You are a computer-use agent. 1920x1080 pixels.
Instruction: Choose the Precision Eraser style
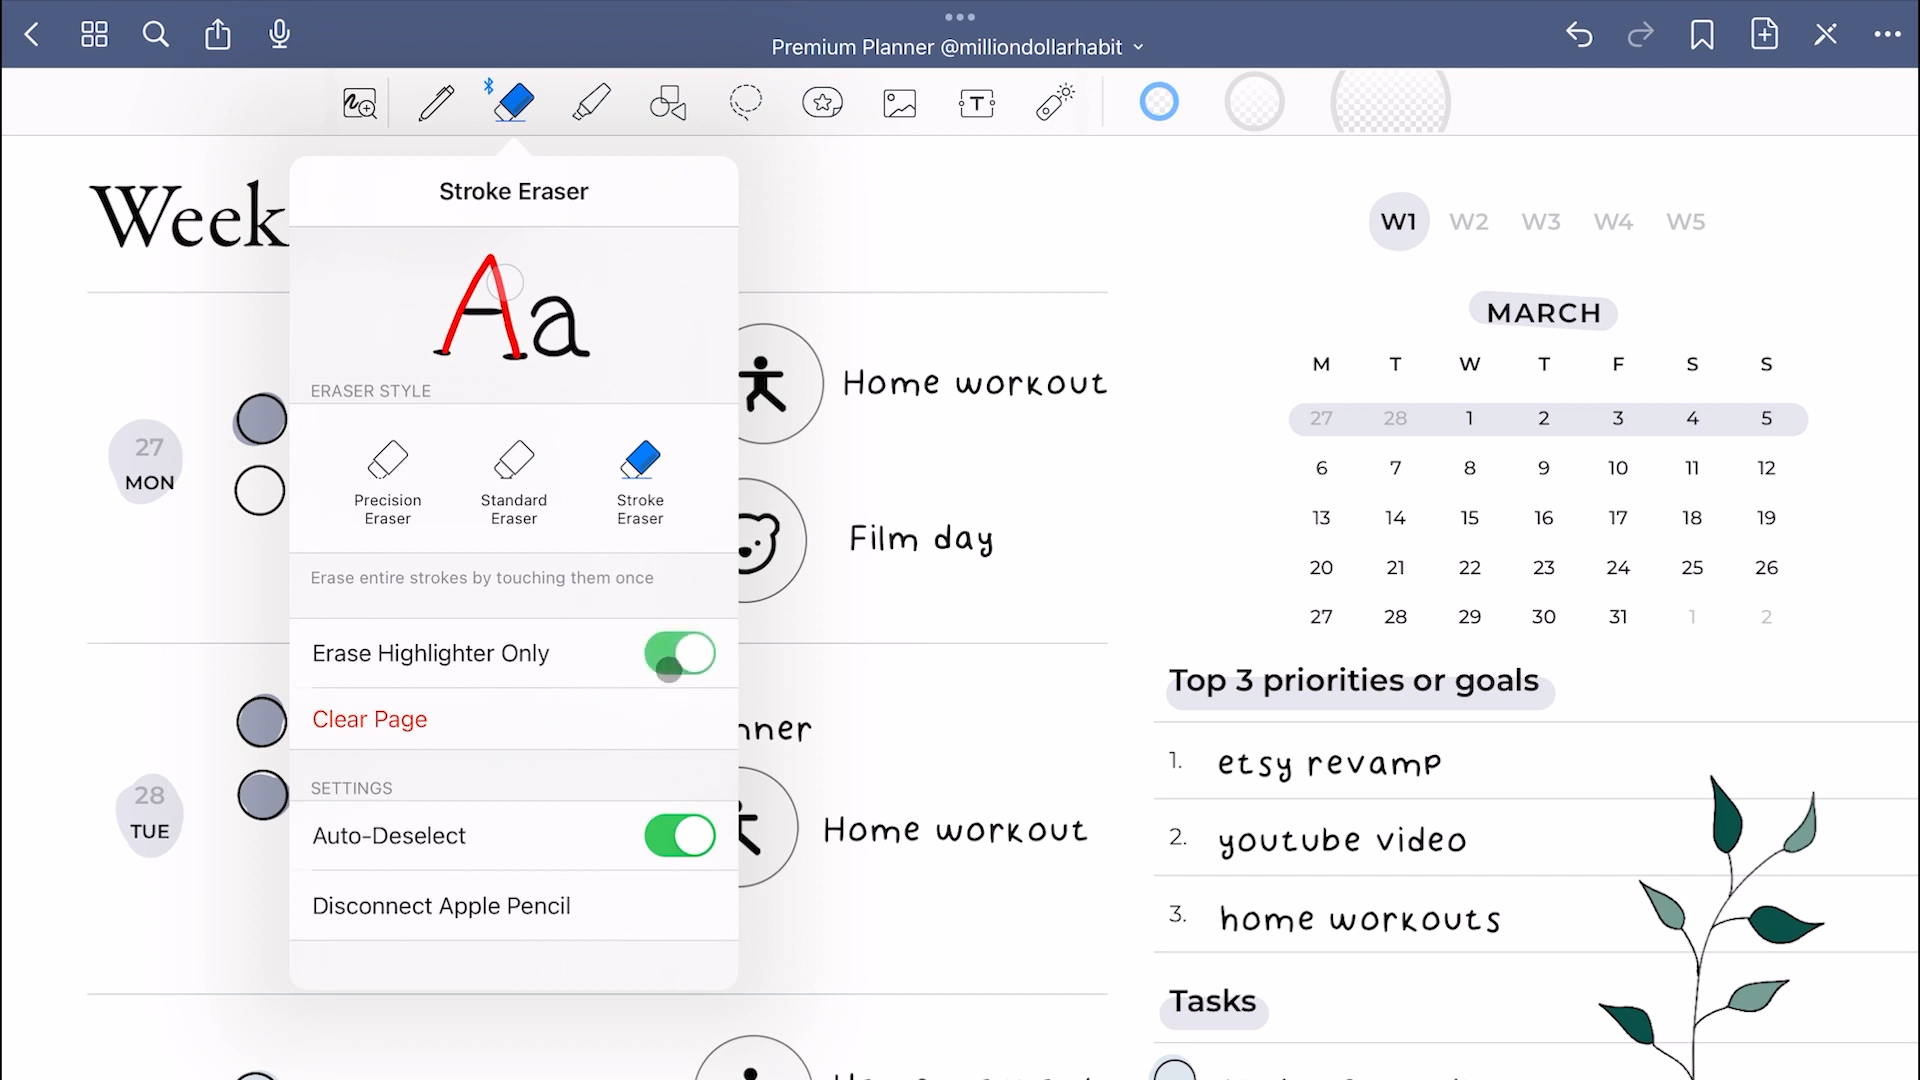pyautogui.click(x=388, y=483)
